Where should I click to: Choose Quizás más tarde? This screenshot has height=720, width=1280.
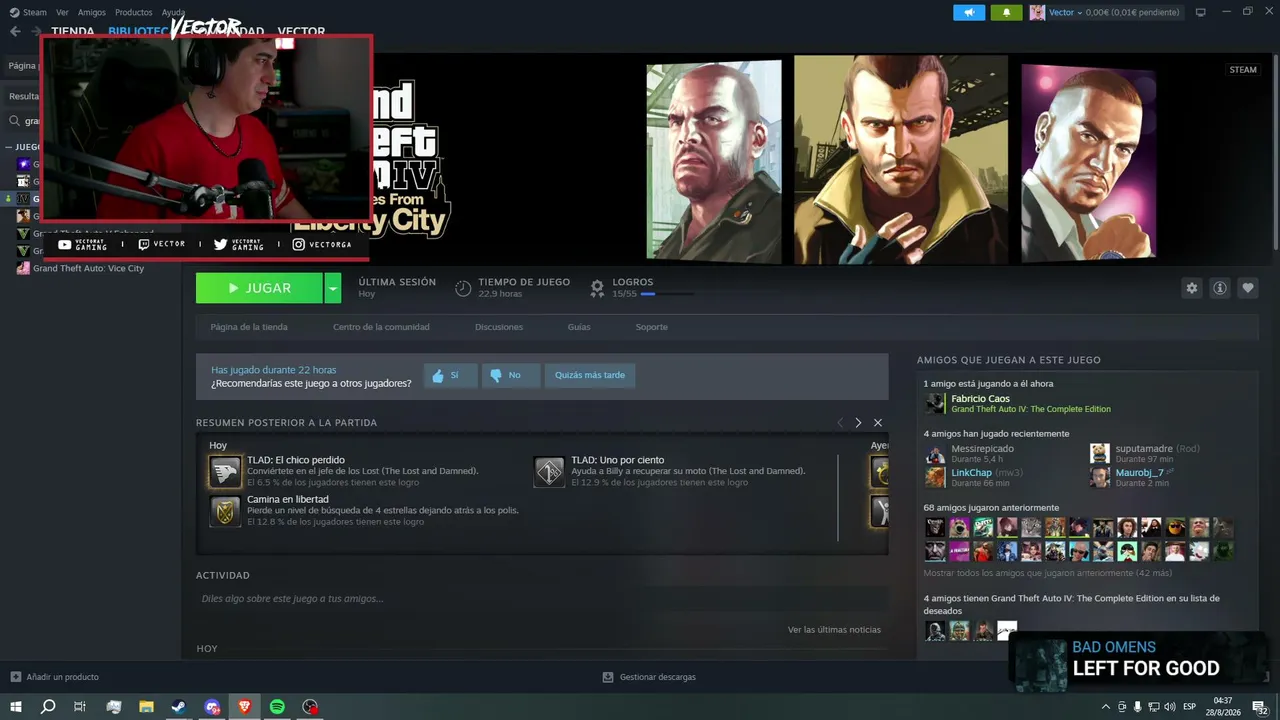pyautogui.click(x=590, y=375)
